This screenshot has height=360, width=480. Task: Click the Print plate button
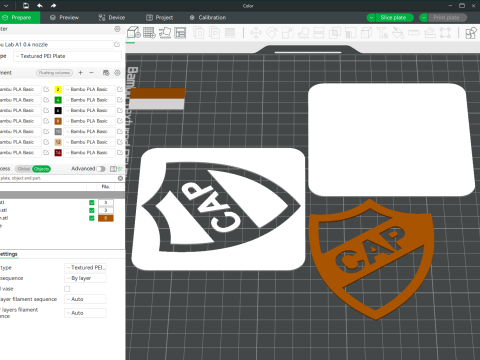tap(447, 18)
